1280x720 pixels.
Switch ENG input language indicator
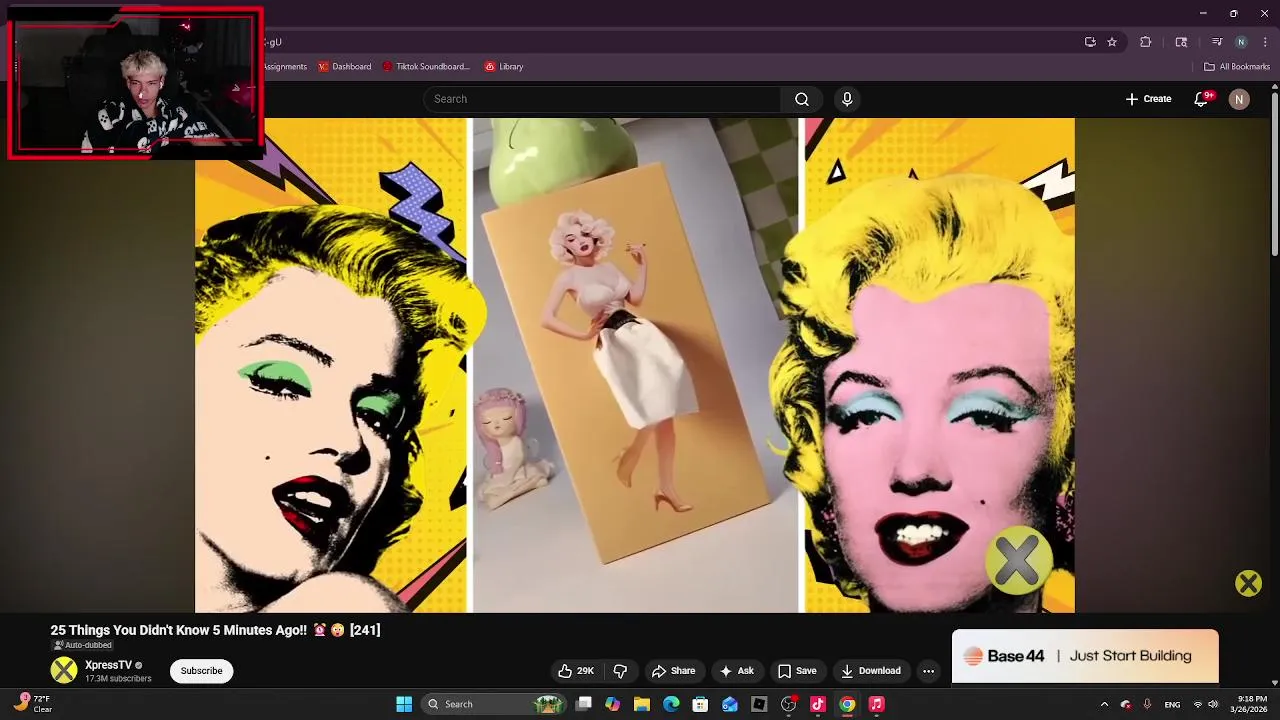(x=1172, y=704)
